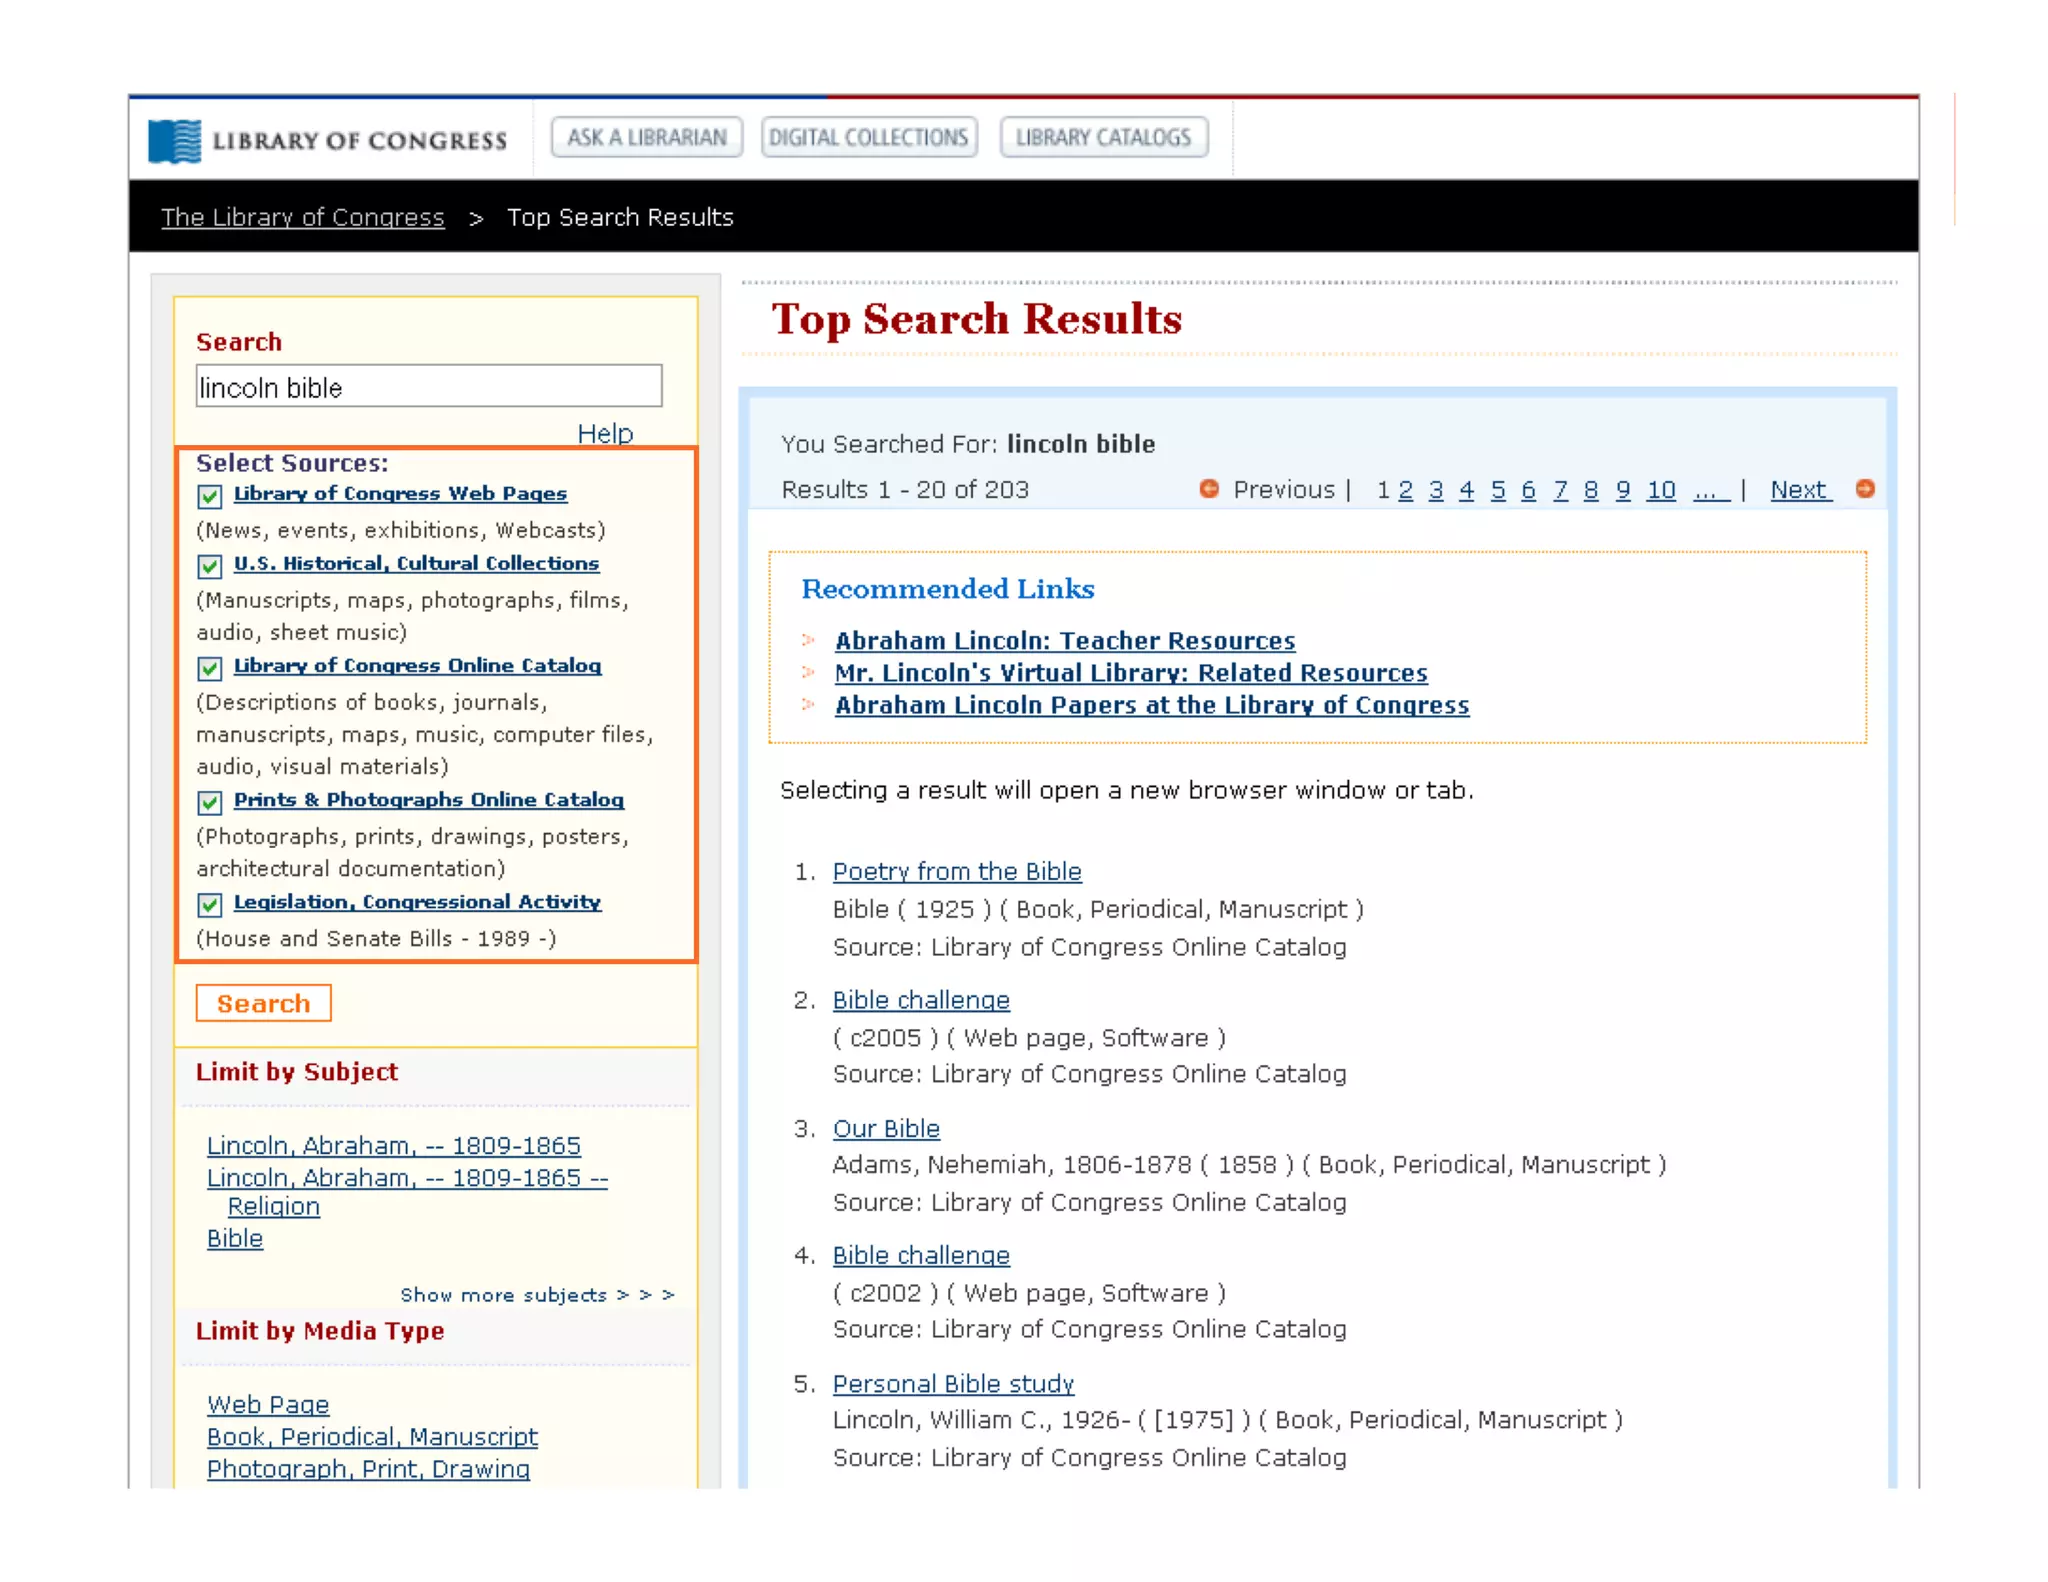Toggle Prints & Photographs Online Catalog checkbox
Image resolution: width=2048 pixels, height=1582 pixels.
click(210, 802)
